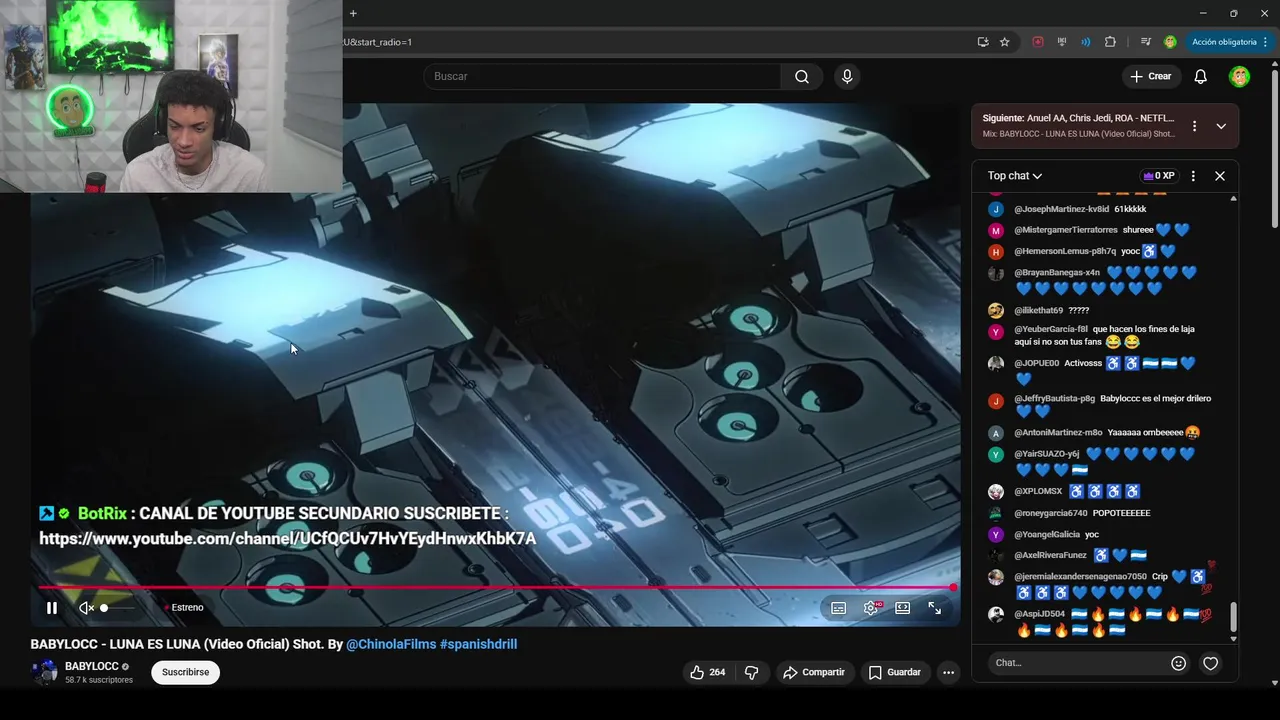Close the live chat panel
This screenshot has height=720, width=1280.
[1220, 176]
